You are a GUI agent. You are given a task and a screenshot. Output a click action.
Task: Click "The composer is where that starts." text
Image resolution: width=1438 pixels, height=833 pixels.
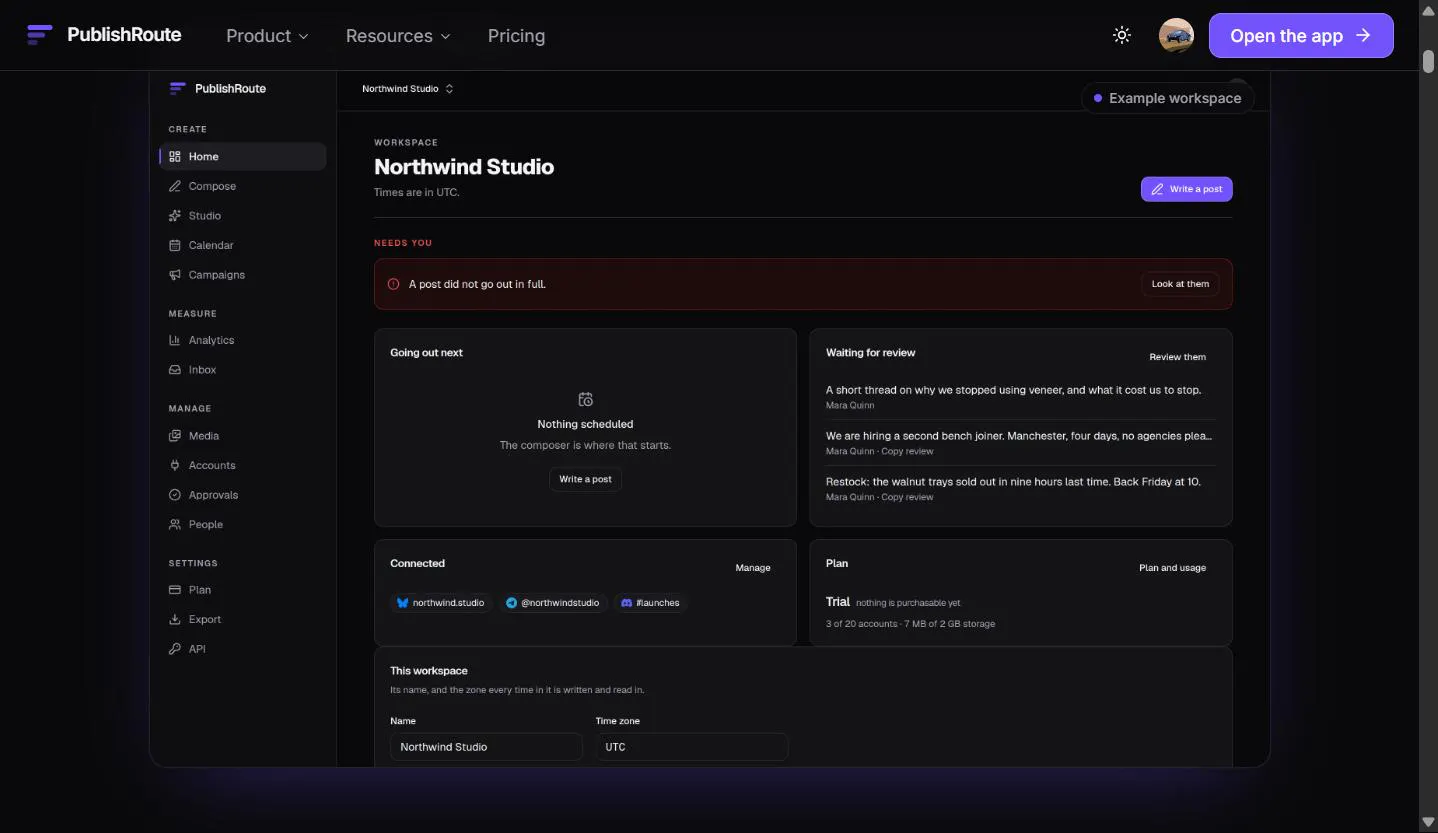[x=585, y=445]
